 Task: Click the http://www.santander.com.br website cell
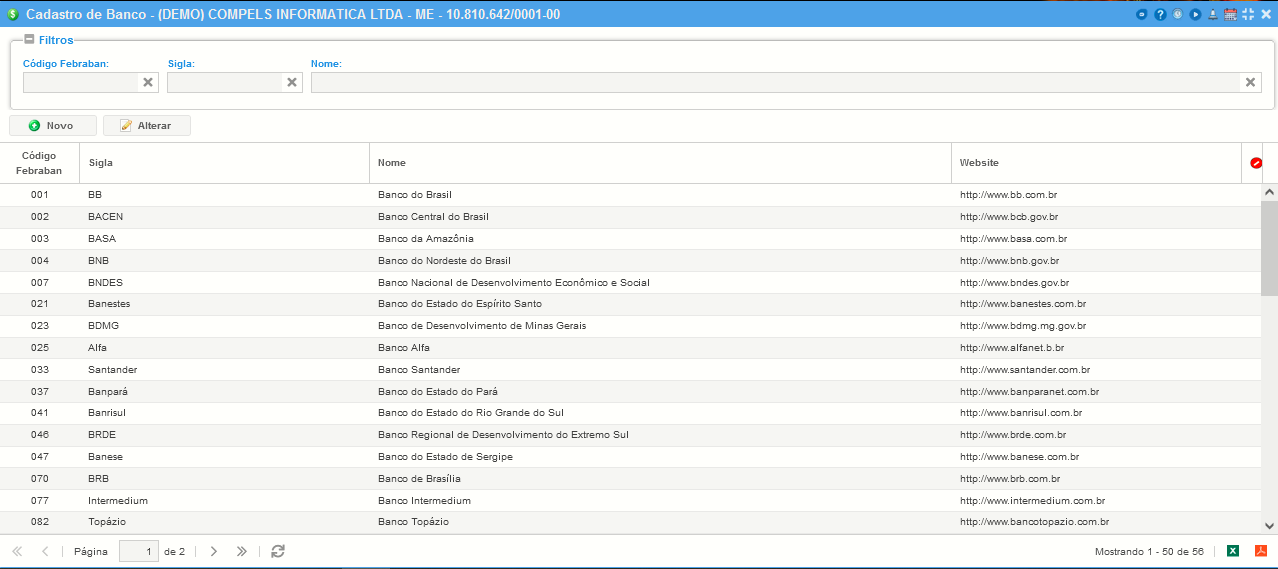tap(1096, 370)
